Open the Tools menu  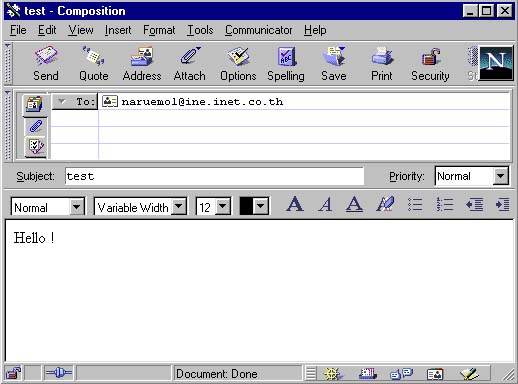click(x=200, y=30)
